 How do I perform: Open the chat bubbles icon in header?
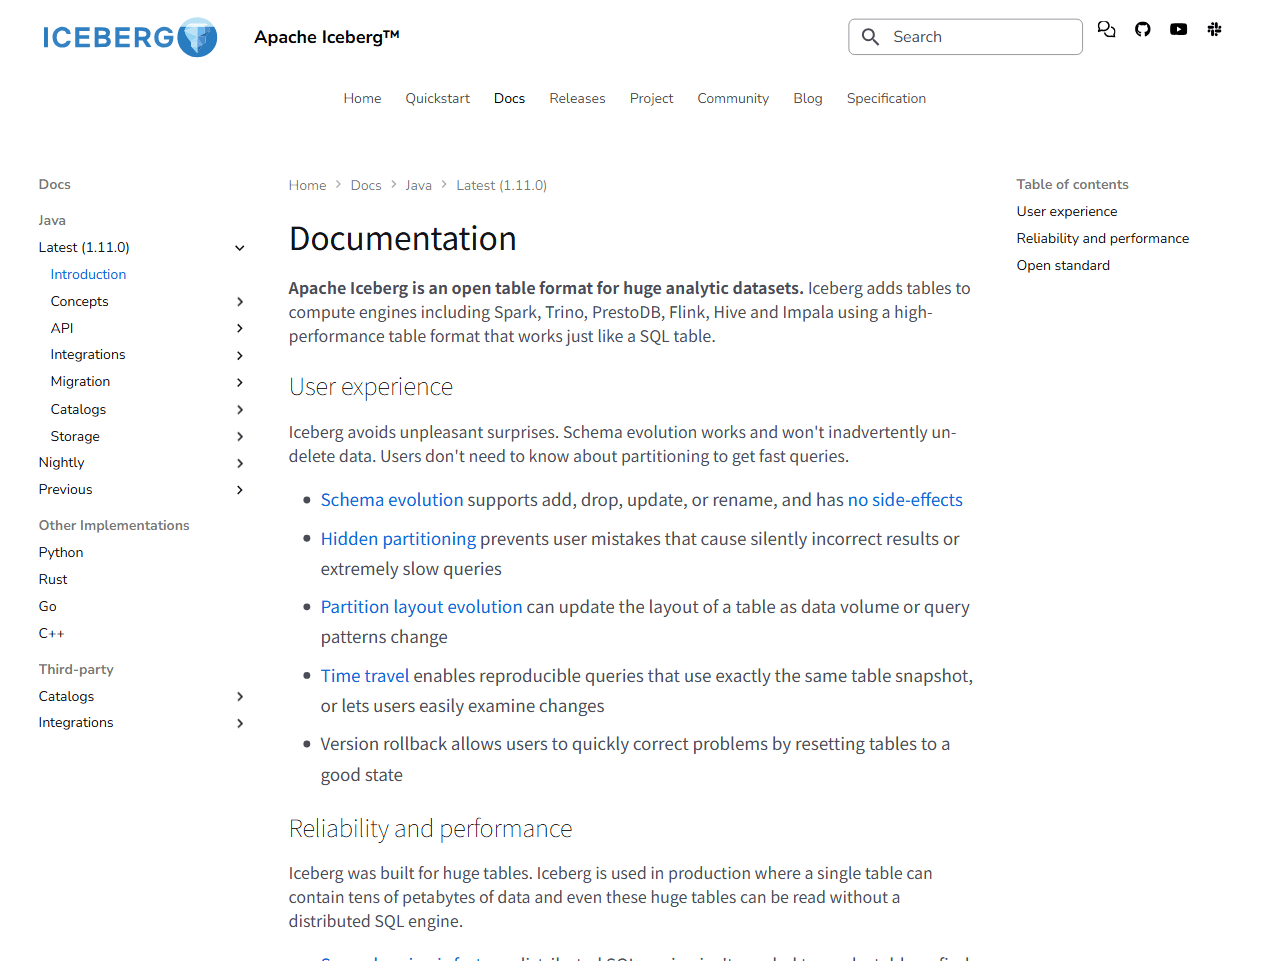pyautogui.click(x=1106, y=29)
